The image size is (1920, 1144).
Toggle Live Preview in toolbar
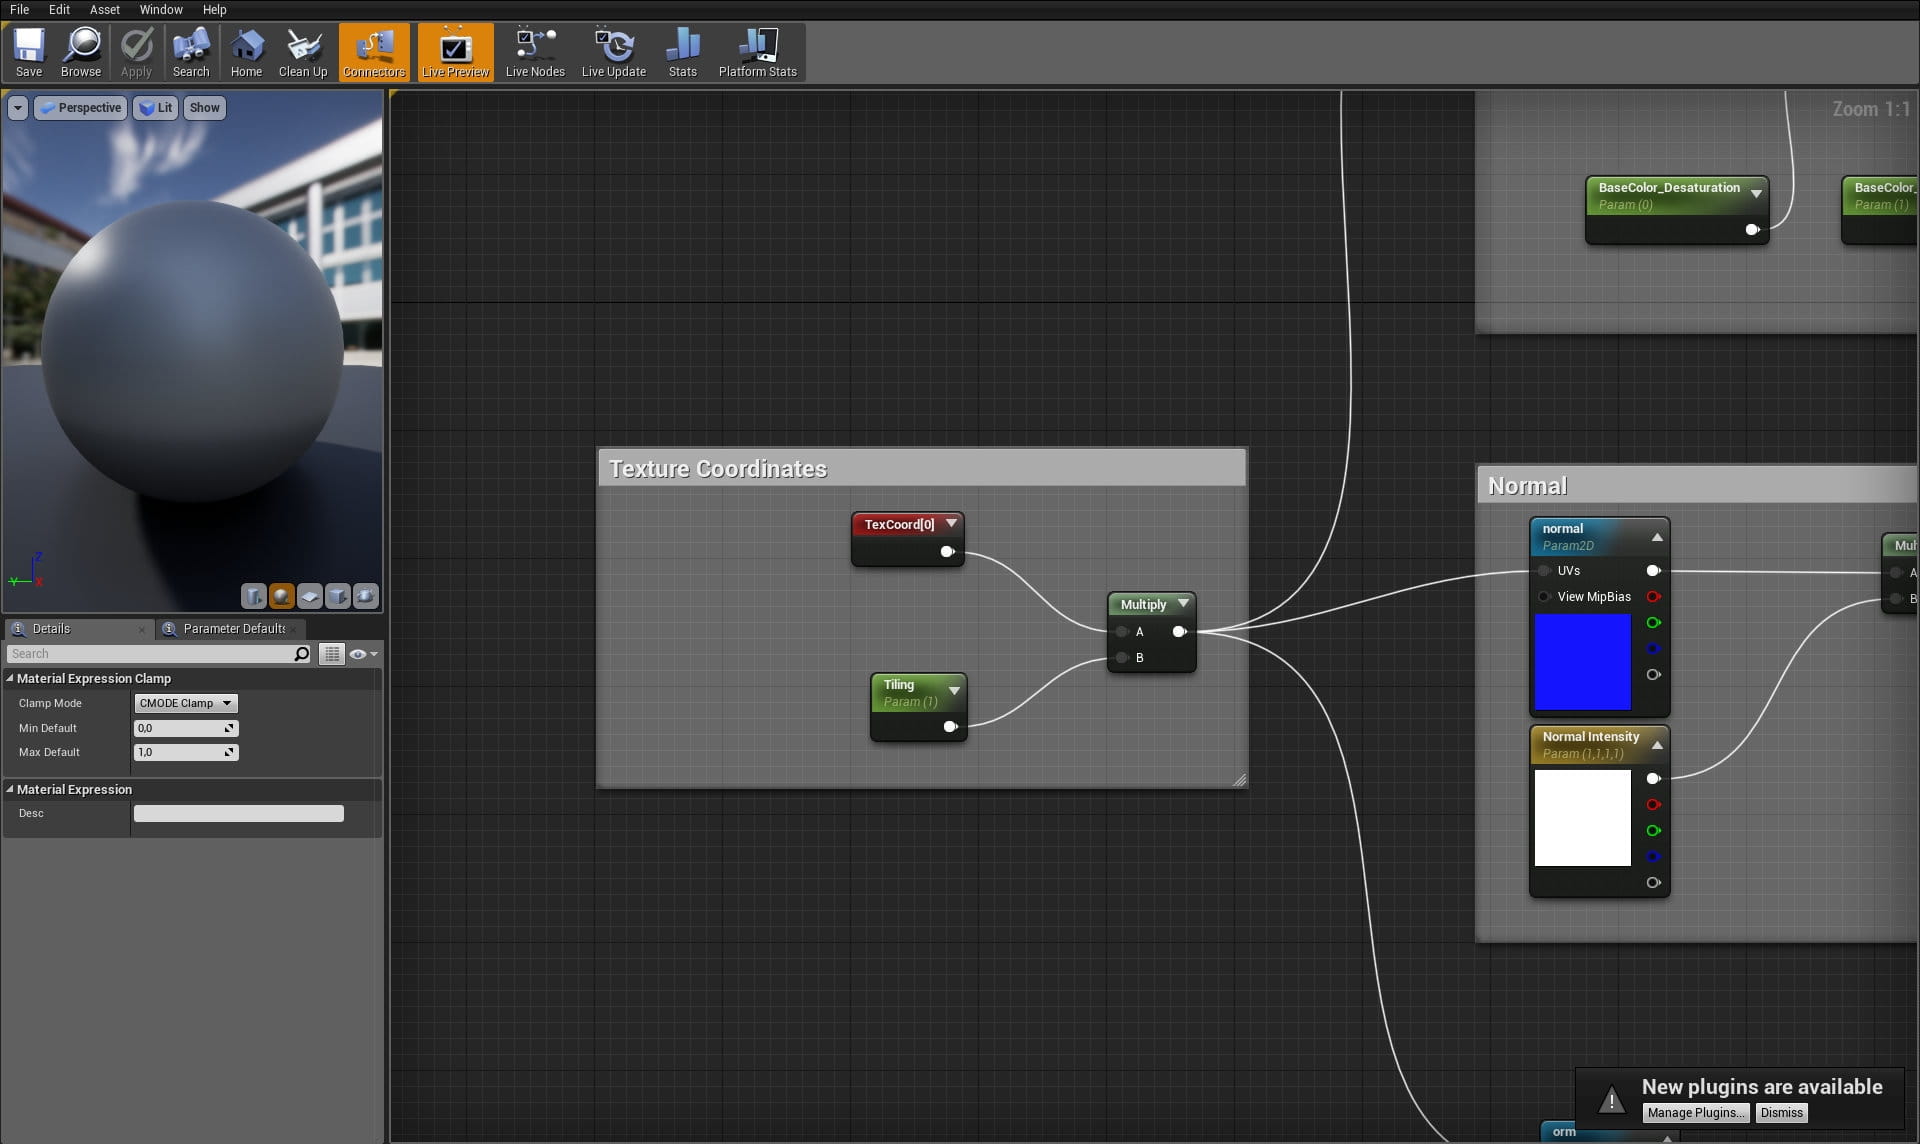(455, 52)
